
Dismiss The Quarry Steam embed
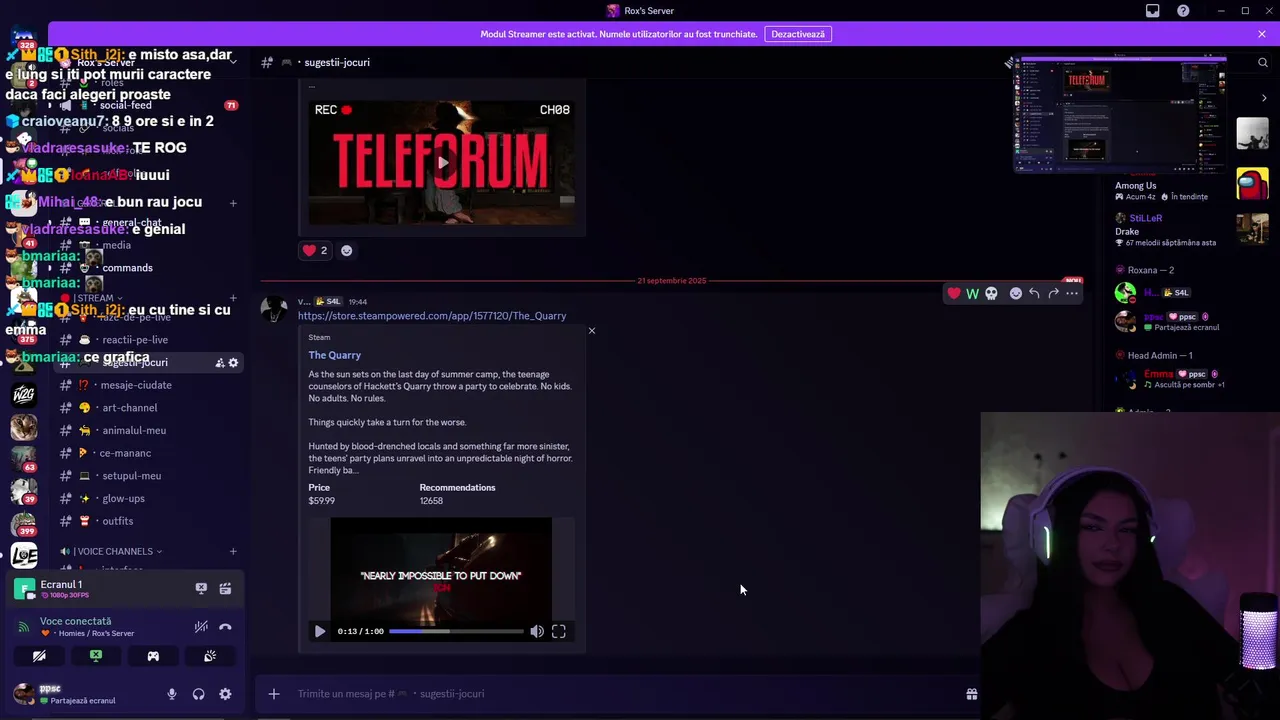pyautogui.click(x=591, y=331)
